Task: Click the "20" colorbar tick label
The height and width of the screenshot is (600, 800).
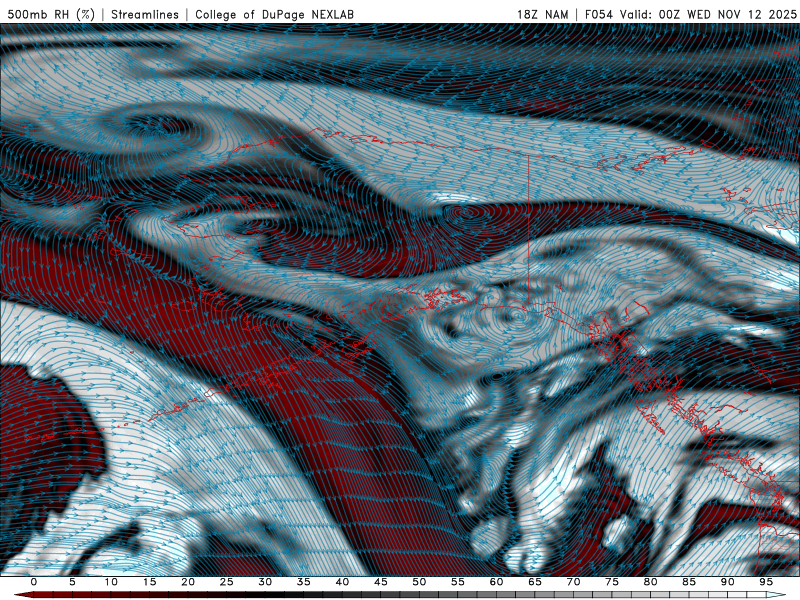Action: 188,582
